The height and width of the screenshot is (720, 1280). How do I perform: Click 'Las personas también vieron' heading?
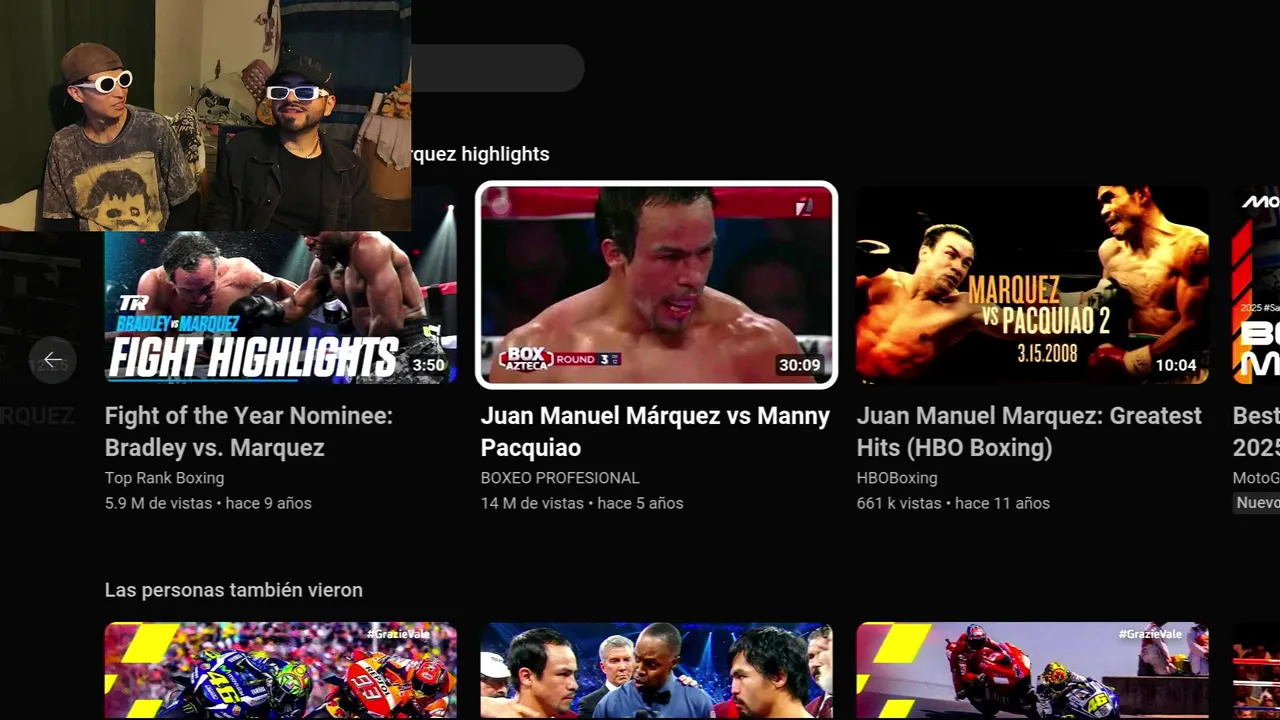(x=234, y=590)
